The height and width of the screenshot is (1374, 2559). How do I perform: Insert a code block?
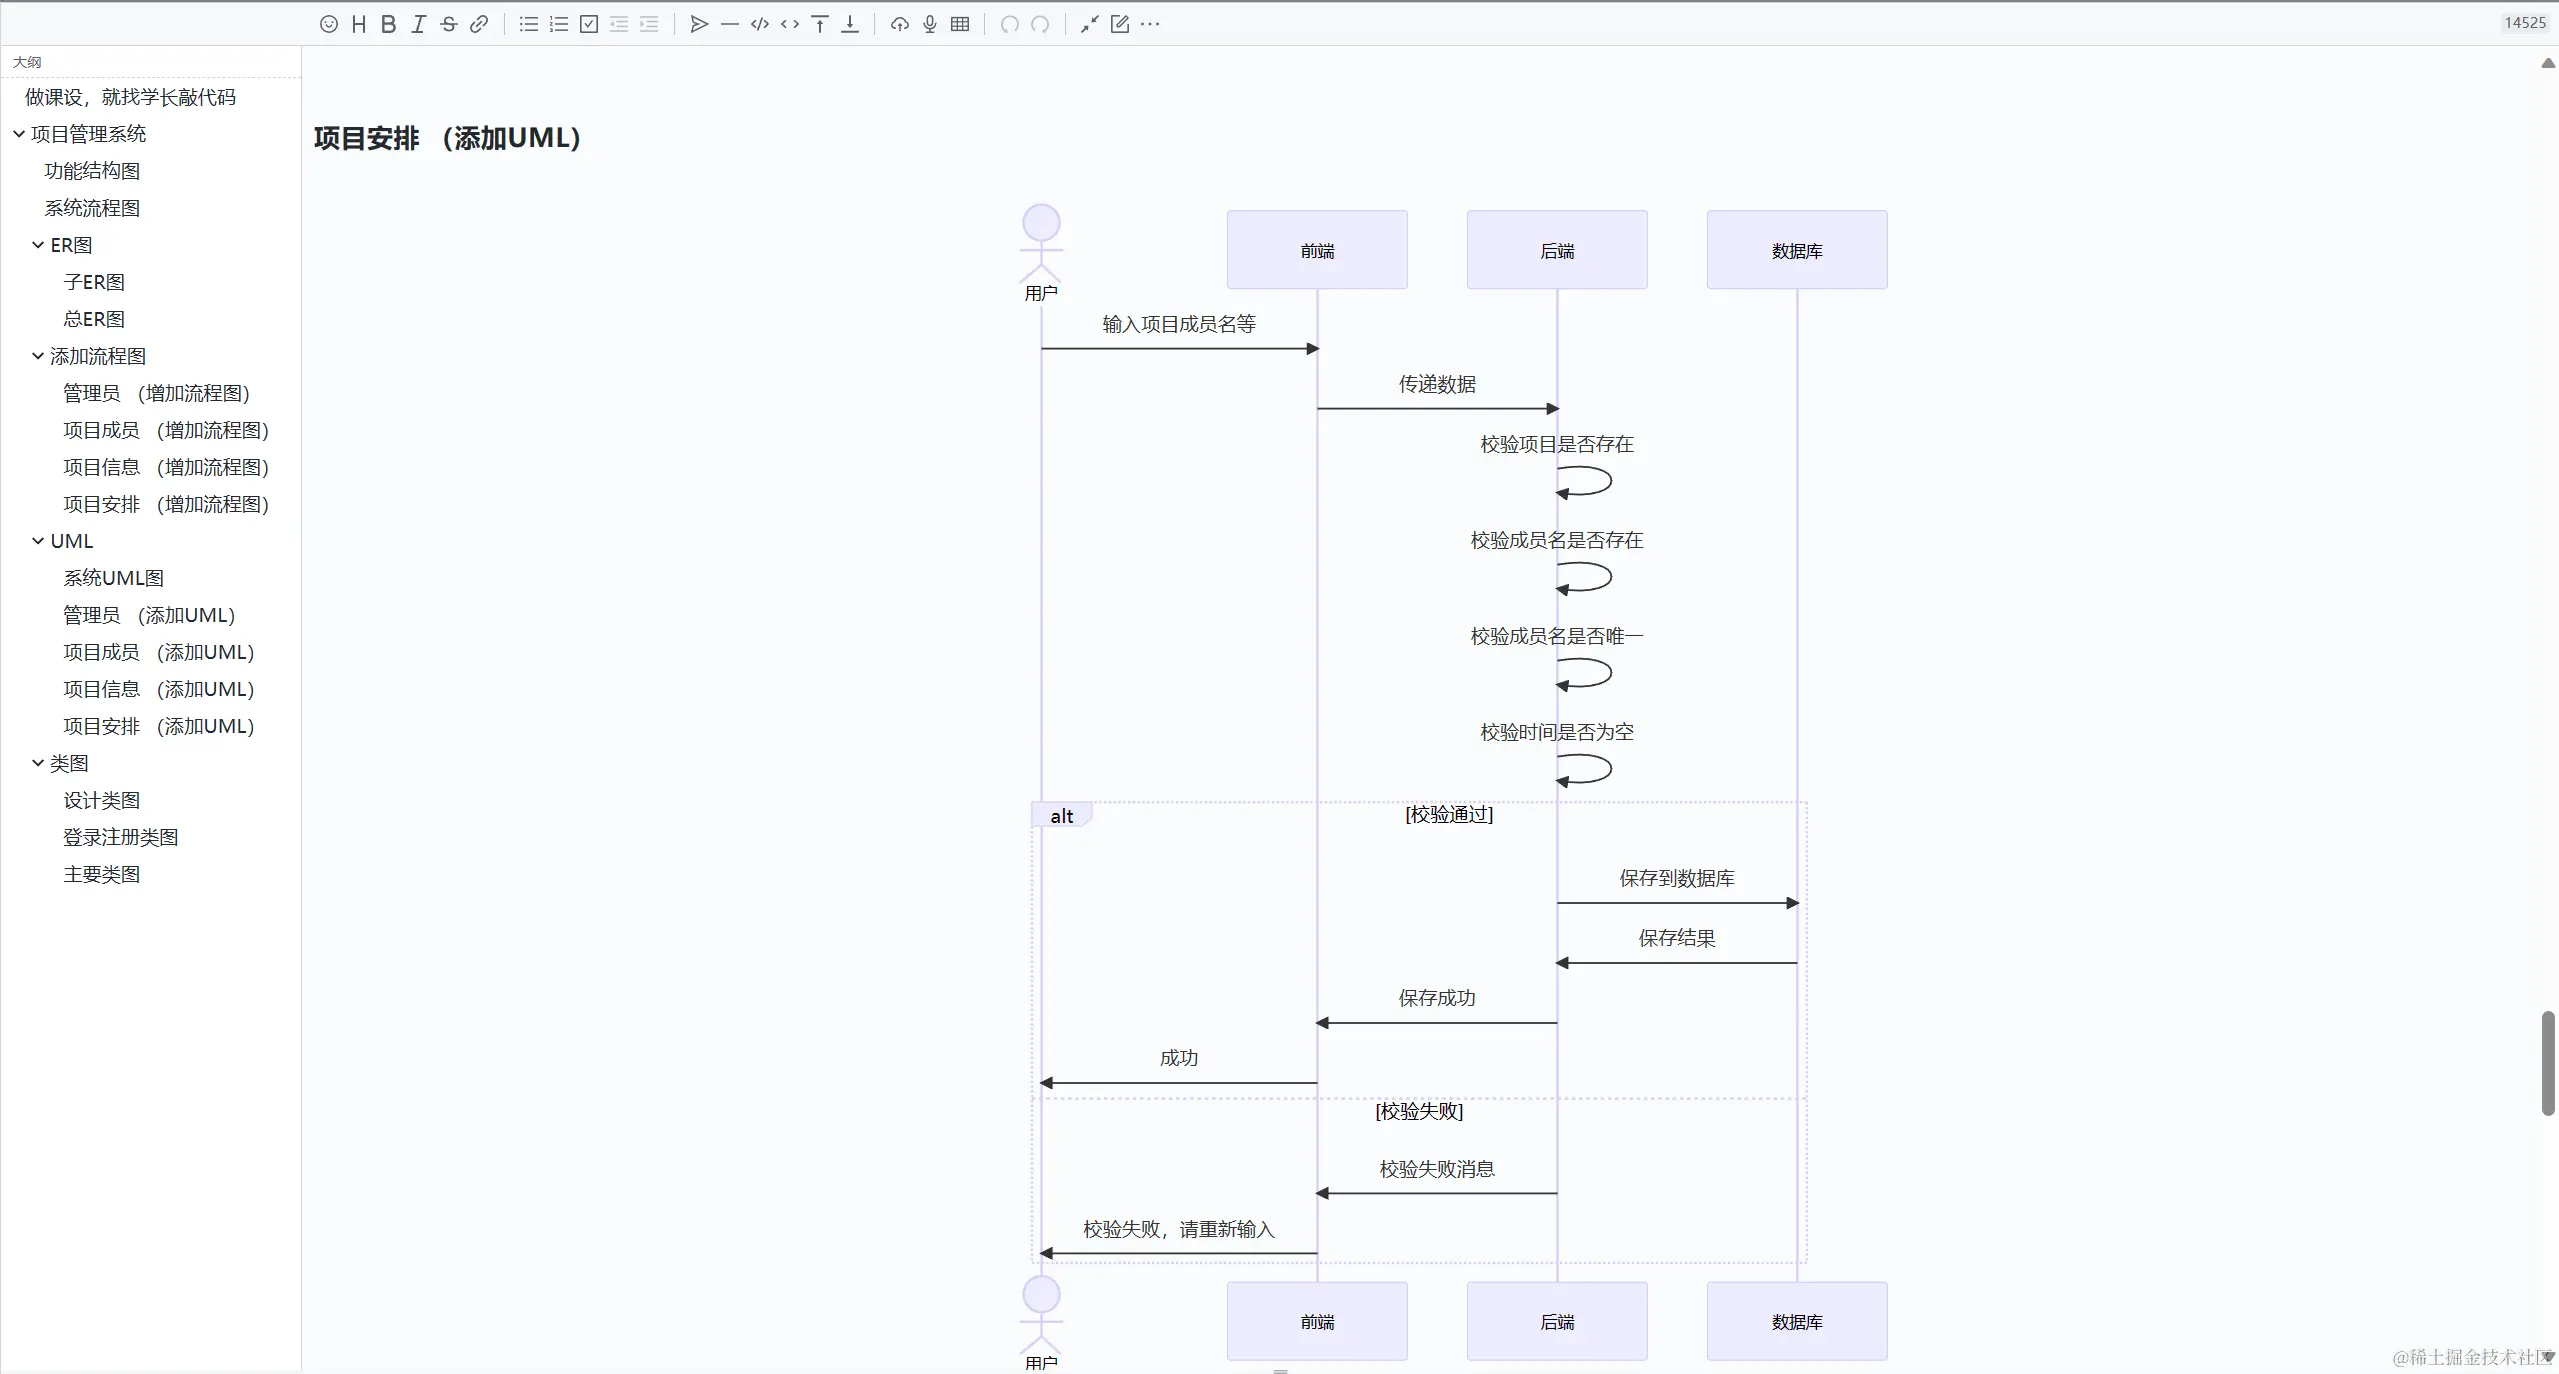[760, 24]
